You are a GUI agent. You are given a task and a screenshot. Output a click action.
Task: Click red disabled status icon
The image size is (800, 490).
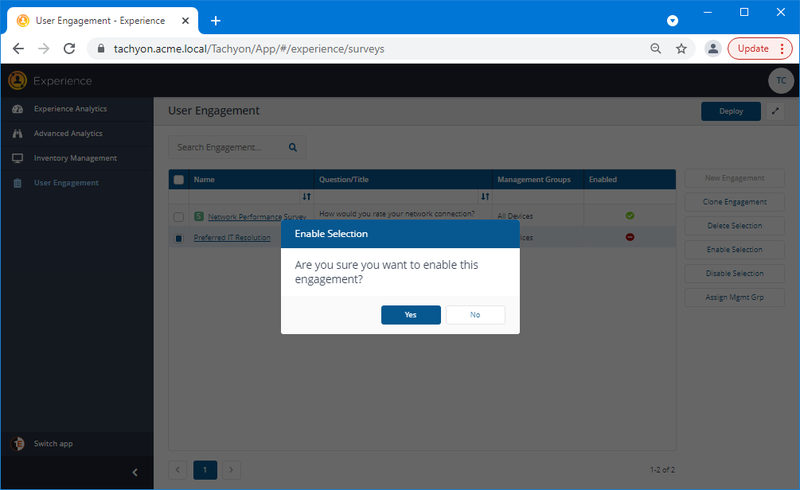click(630, 237)
